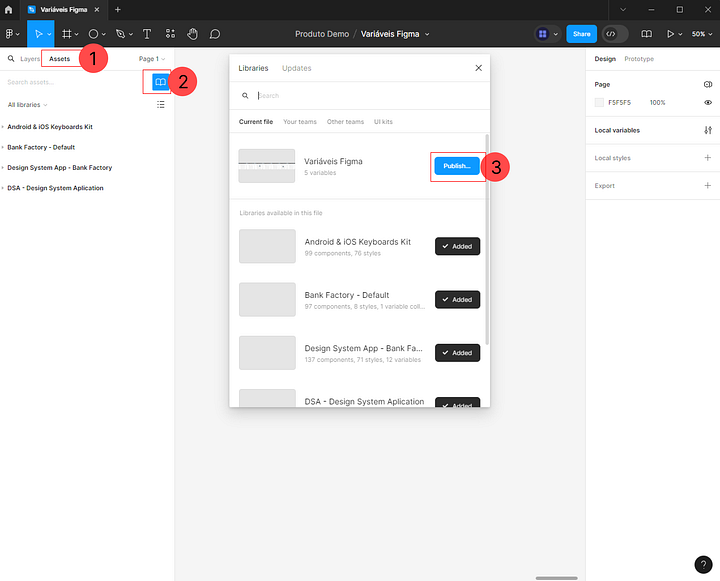720x581 pixels.
Task: Click the search icon in Libraries dialog
Action: (245, 96)
